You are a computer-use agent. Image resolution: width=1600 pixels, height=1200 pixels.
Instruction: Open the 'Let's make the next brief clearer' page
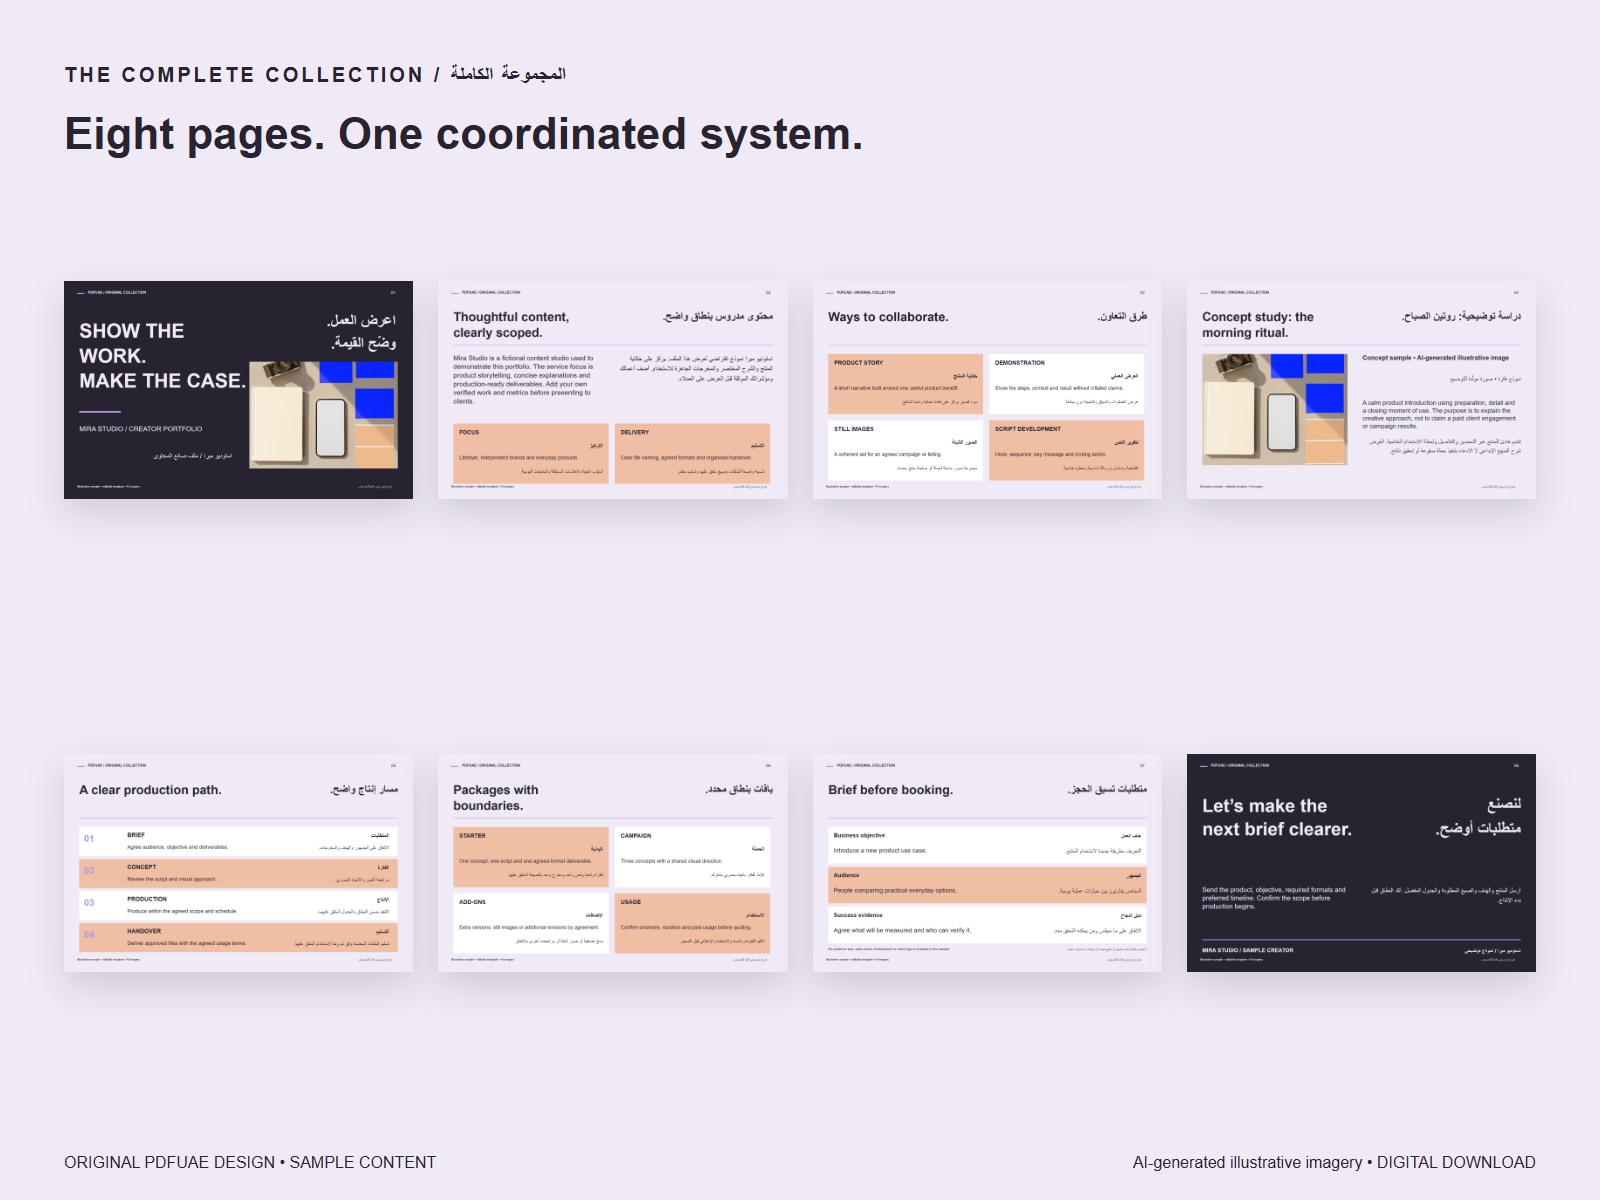pos(1361,863)
